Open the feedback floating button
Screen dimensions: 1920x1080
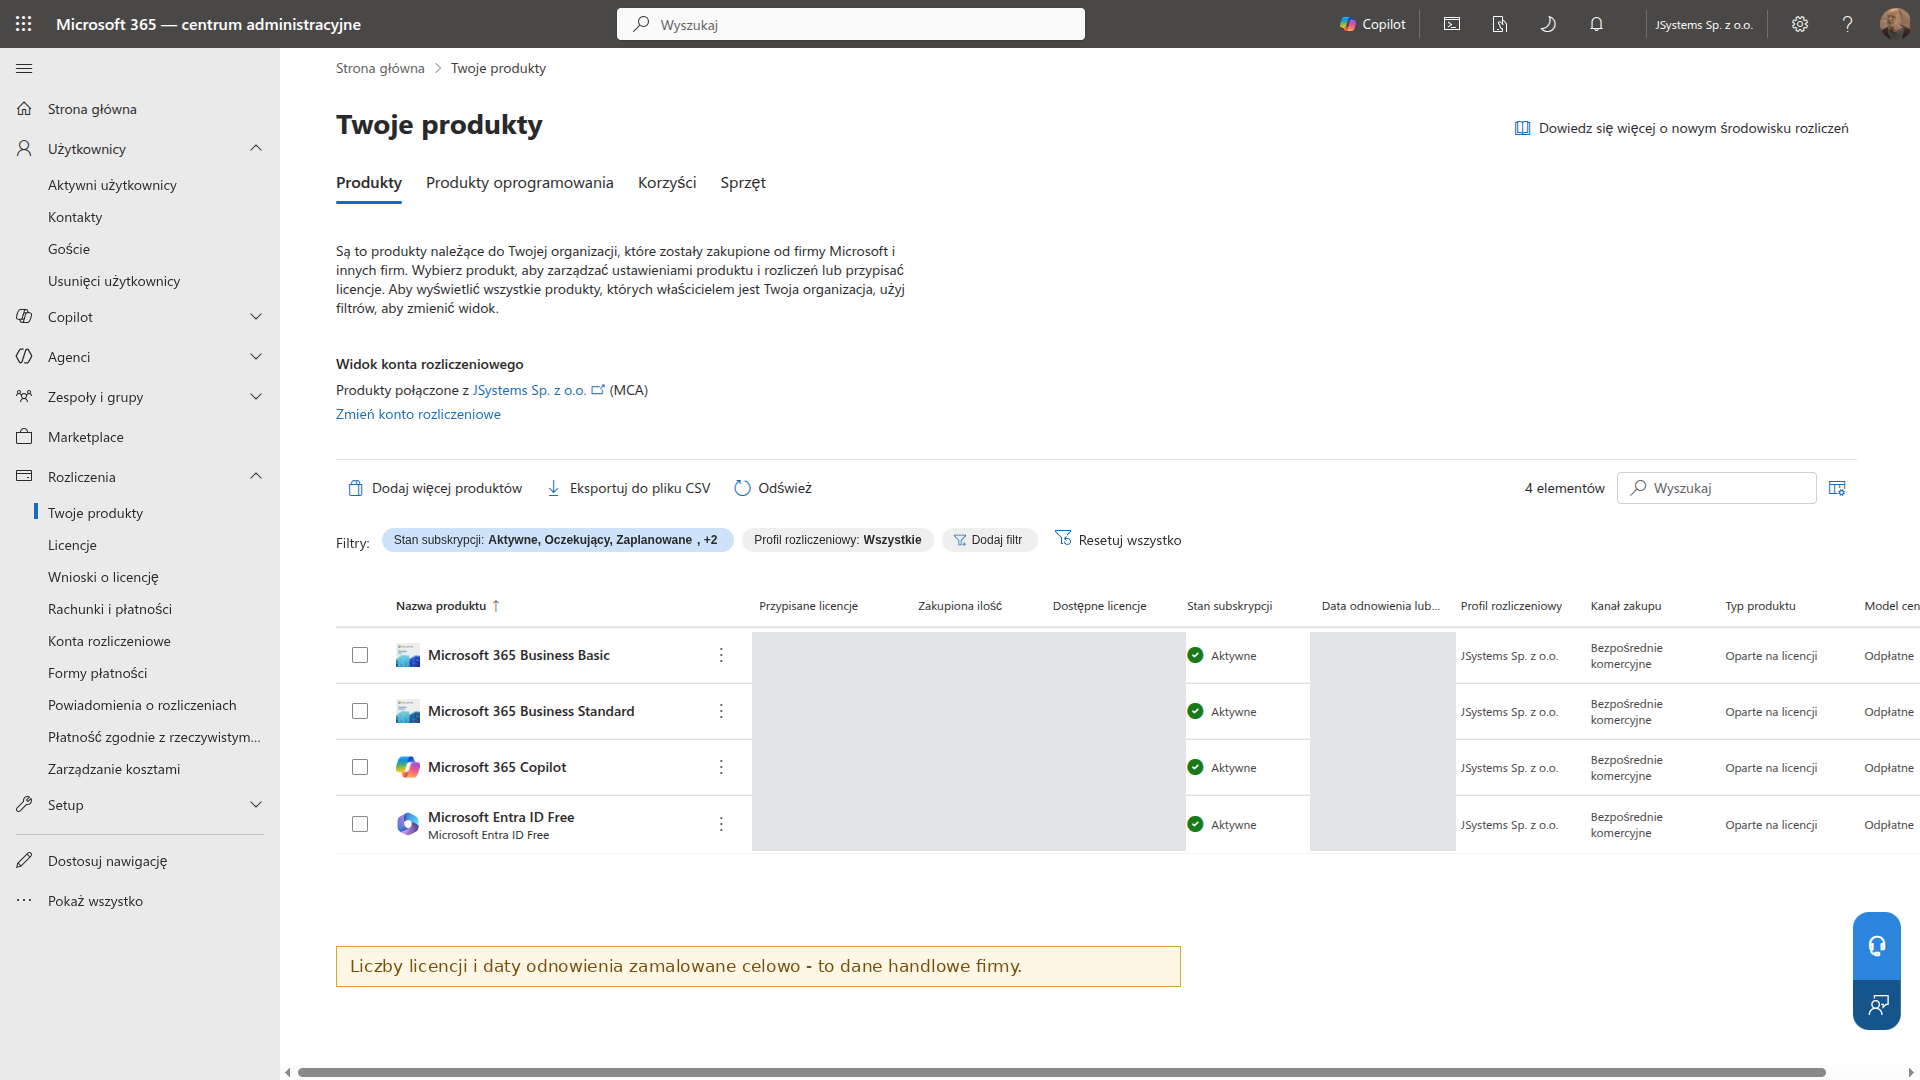click(1877, 1005)
